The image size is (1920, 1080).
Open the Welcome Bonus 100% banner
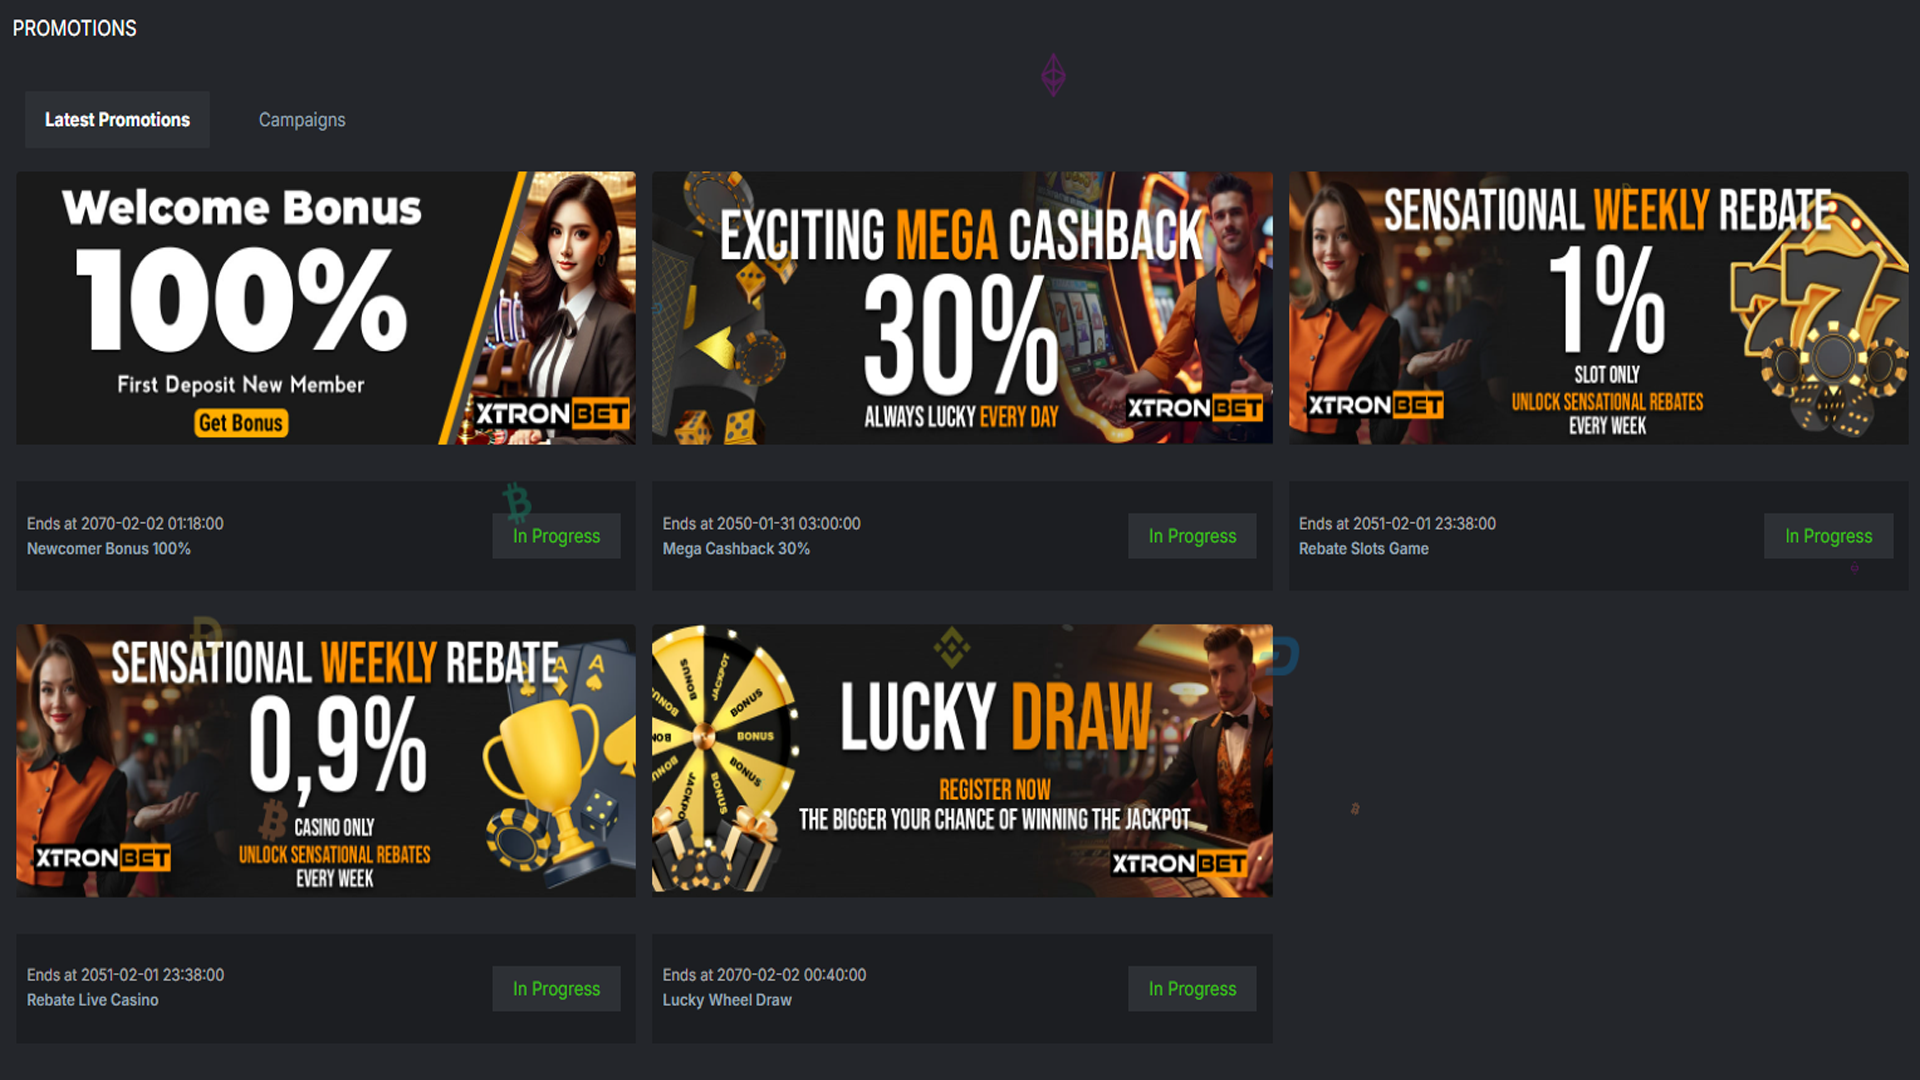(x=326, y=308)
